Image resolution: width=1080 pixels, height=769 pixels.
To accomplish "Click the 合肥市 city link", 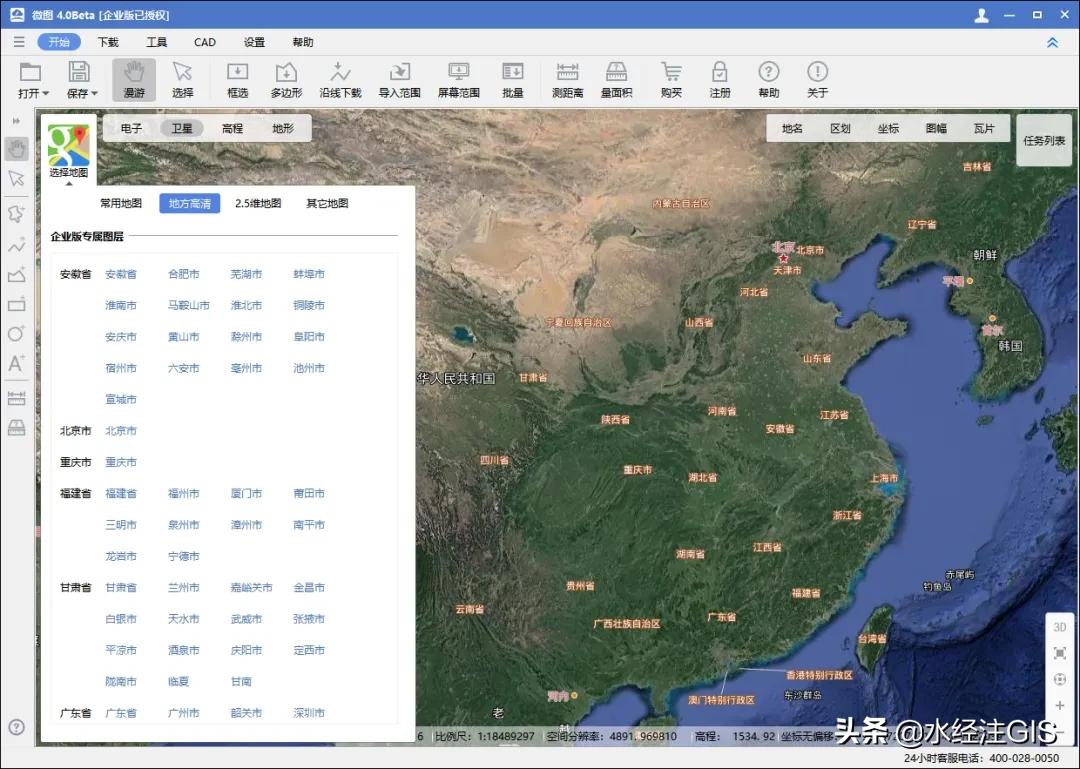I will point(184,274).
